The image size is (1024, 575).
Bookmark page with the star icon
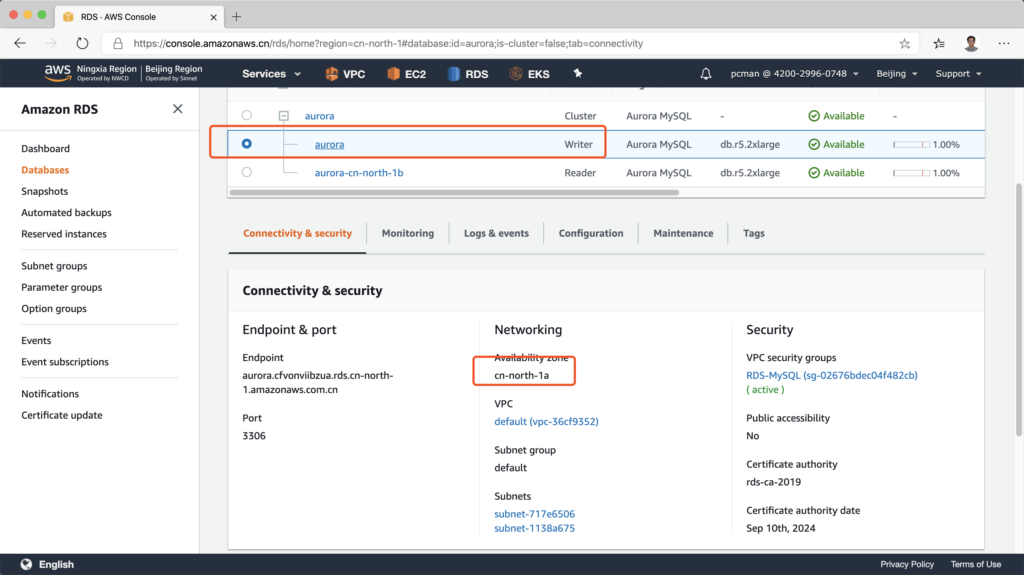[904, 44]
